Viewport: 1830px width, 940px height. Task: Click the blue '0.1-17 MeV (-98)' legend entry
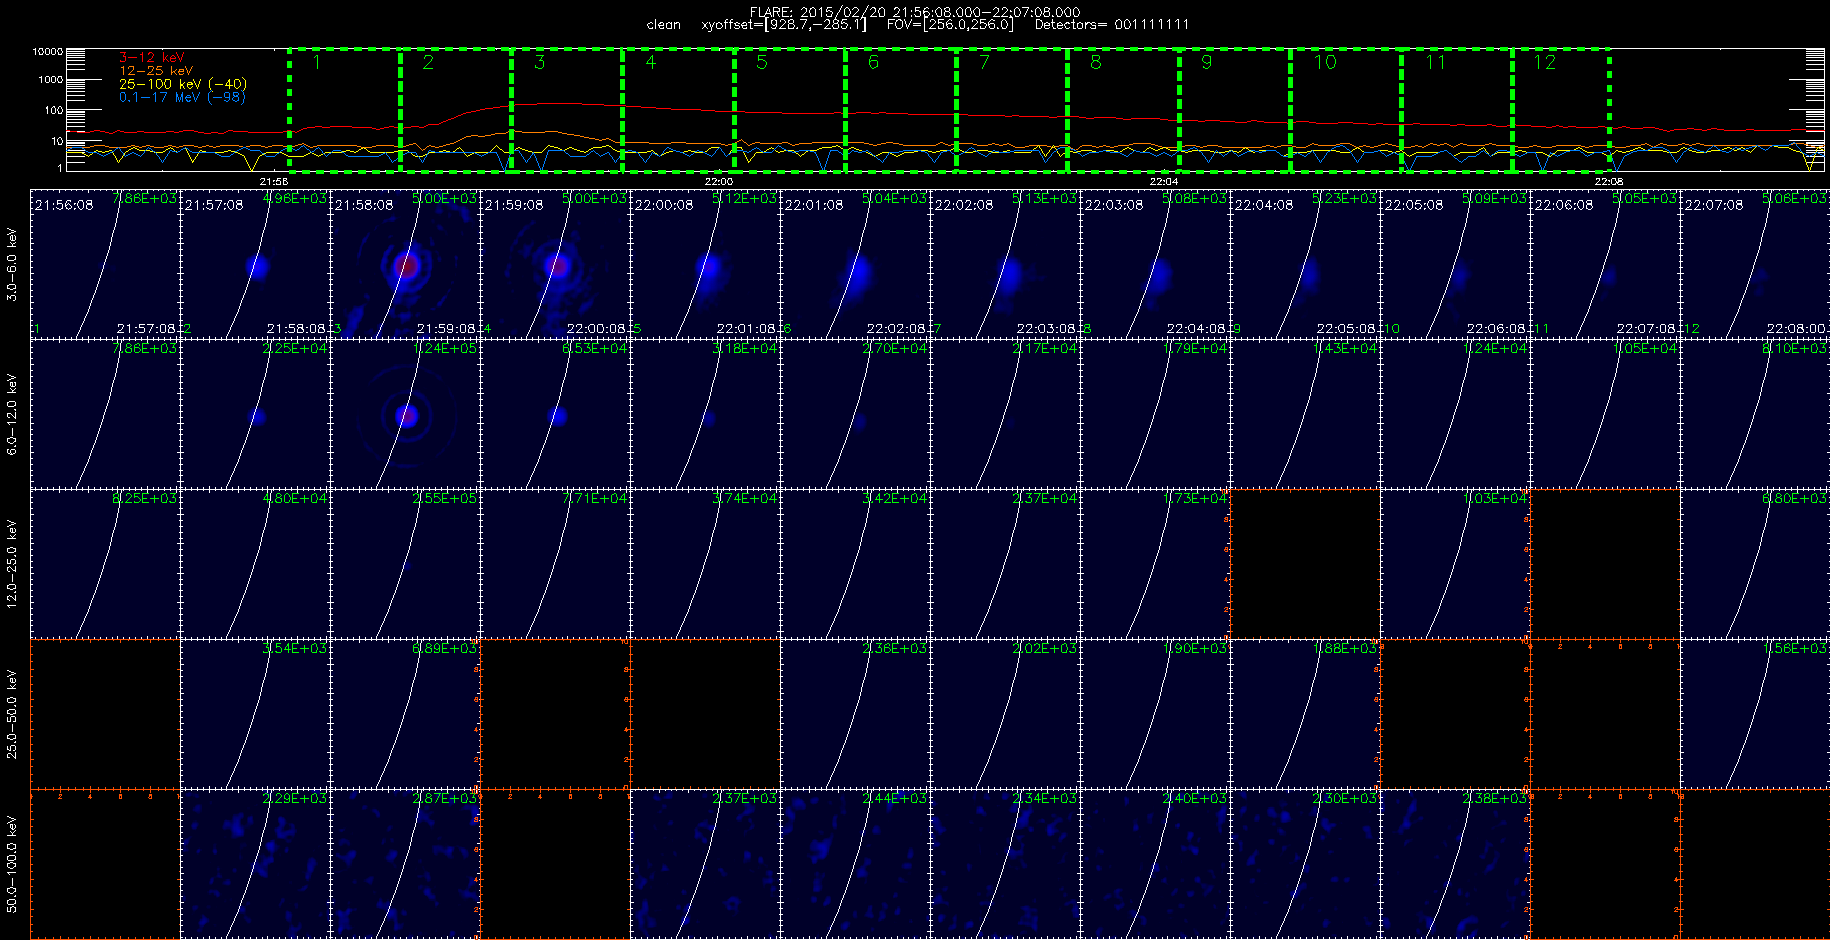(x=182, y=97)
